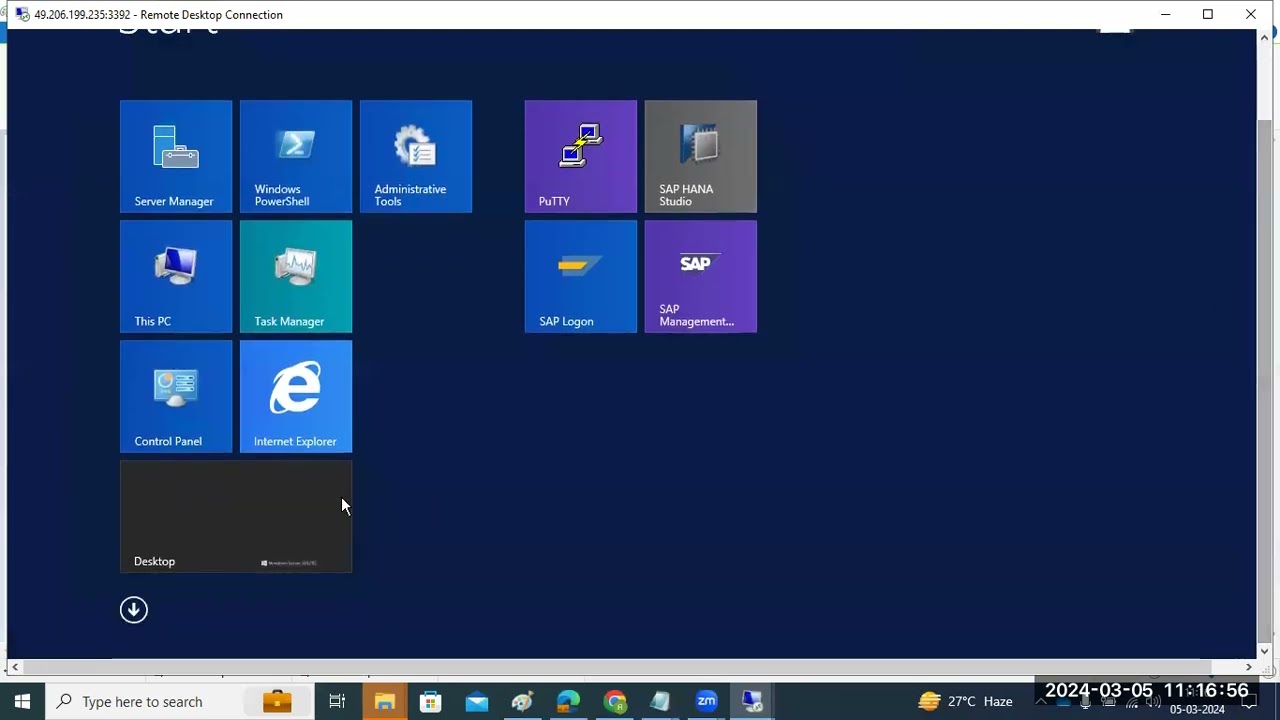Click the horizontal scrollbar right arrow

1249,667
